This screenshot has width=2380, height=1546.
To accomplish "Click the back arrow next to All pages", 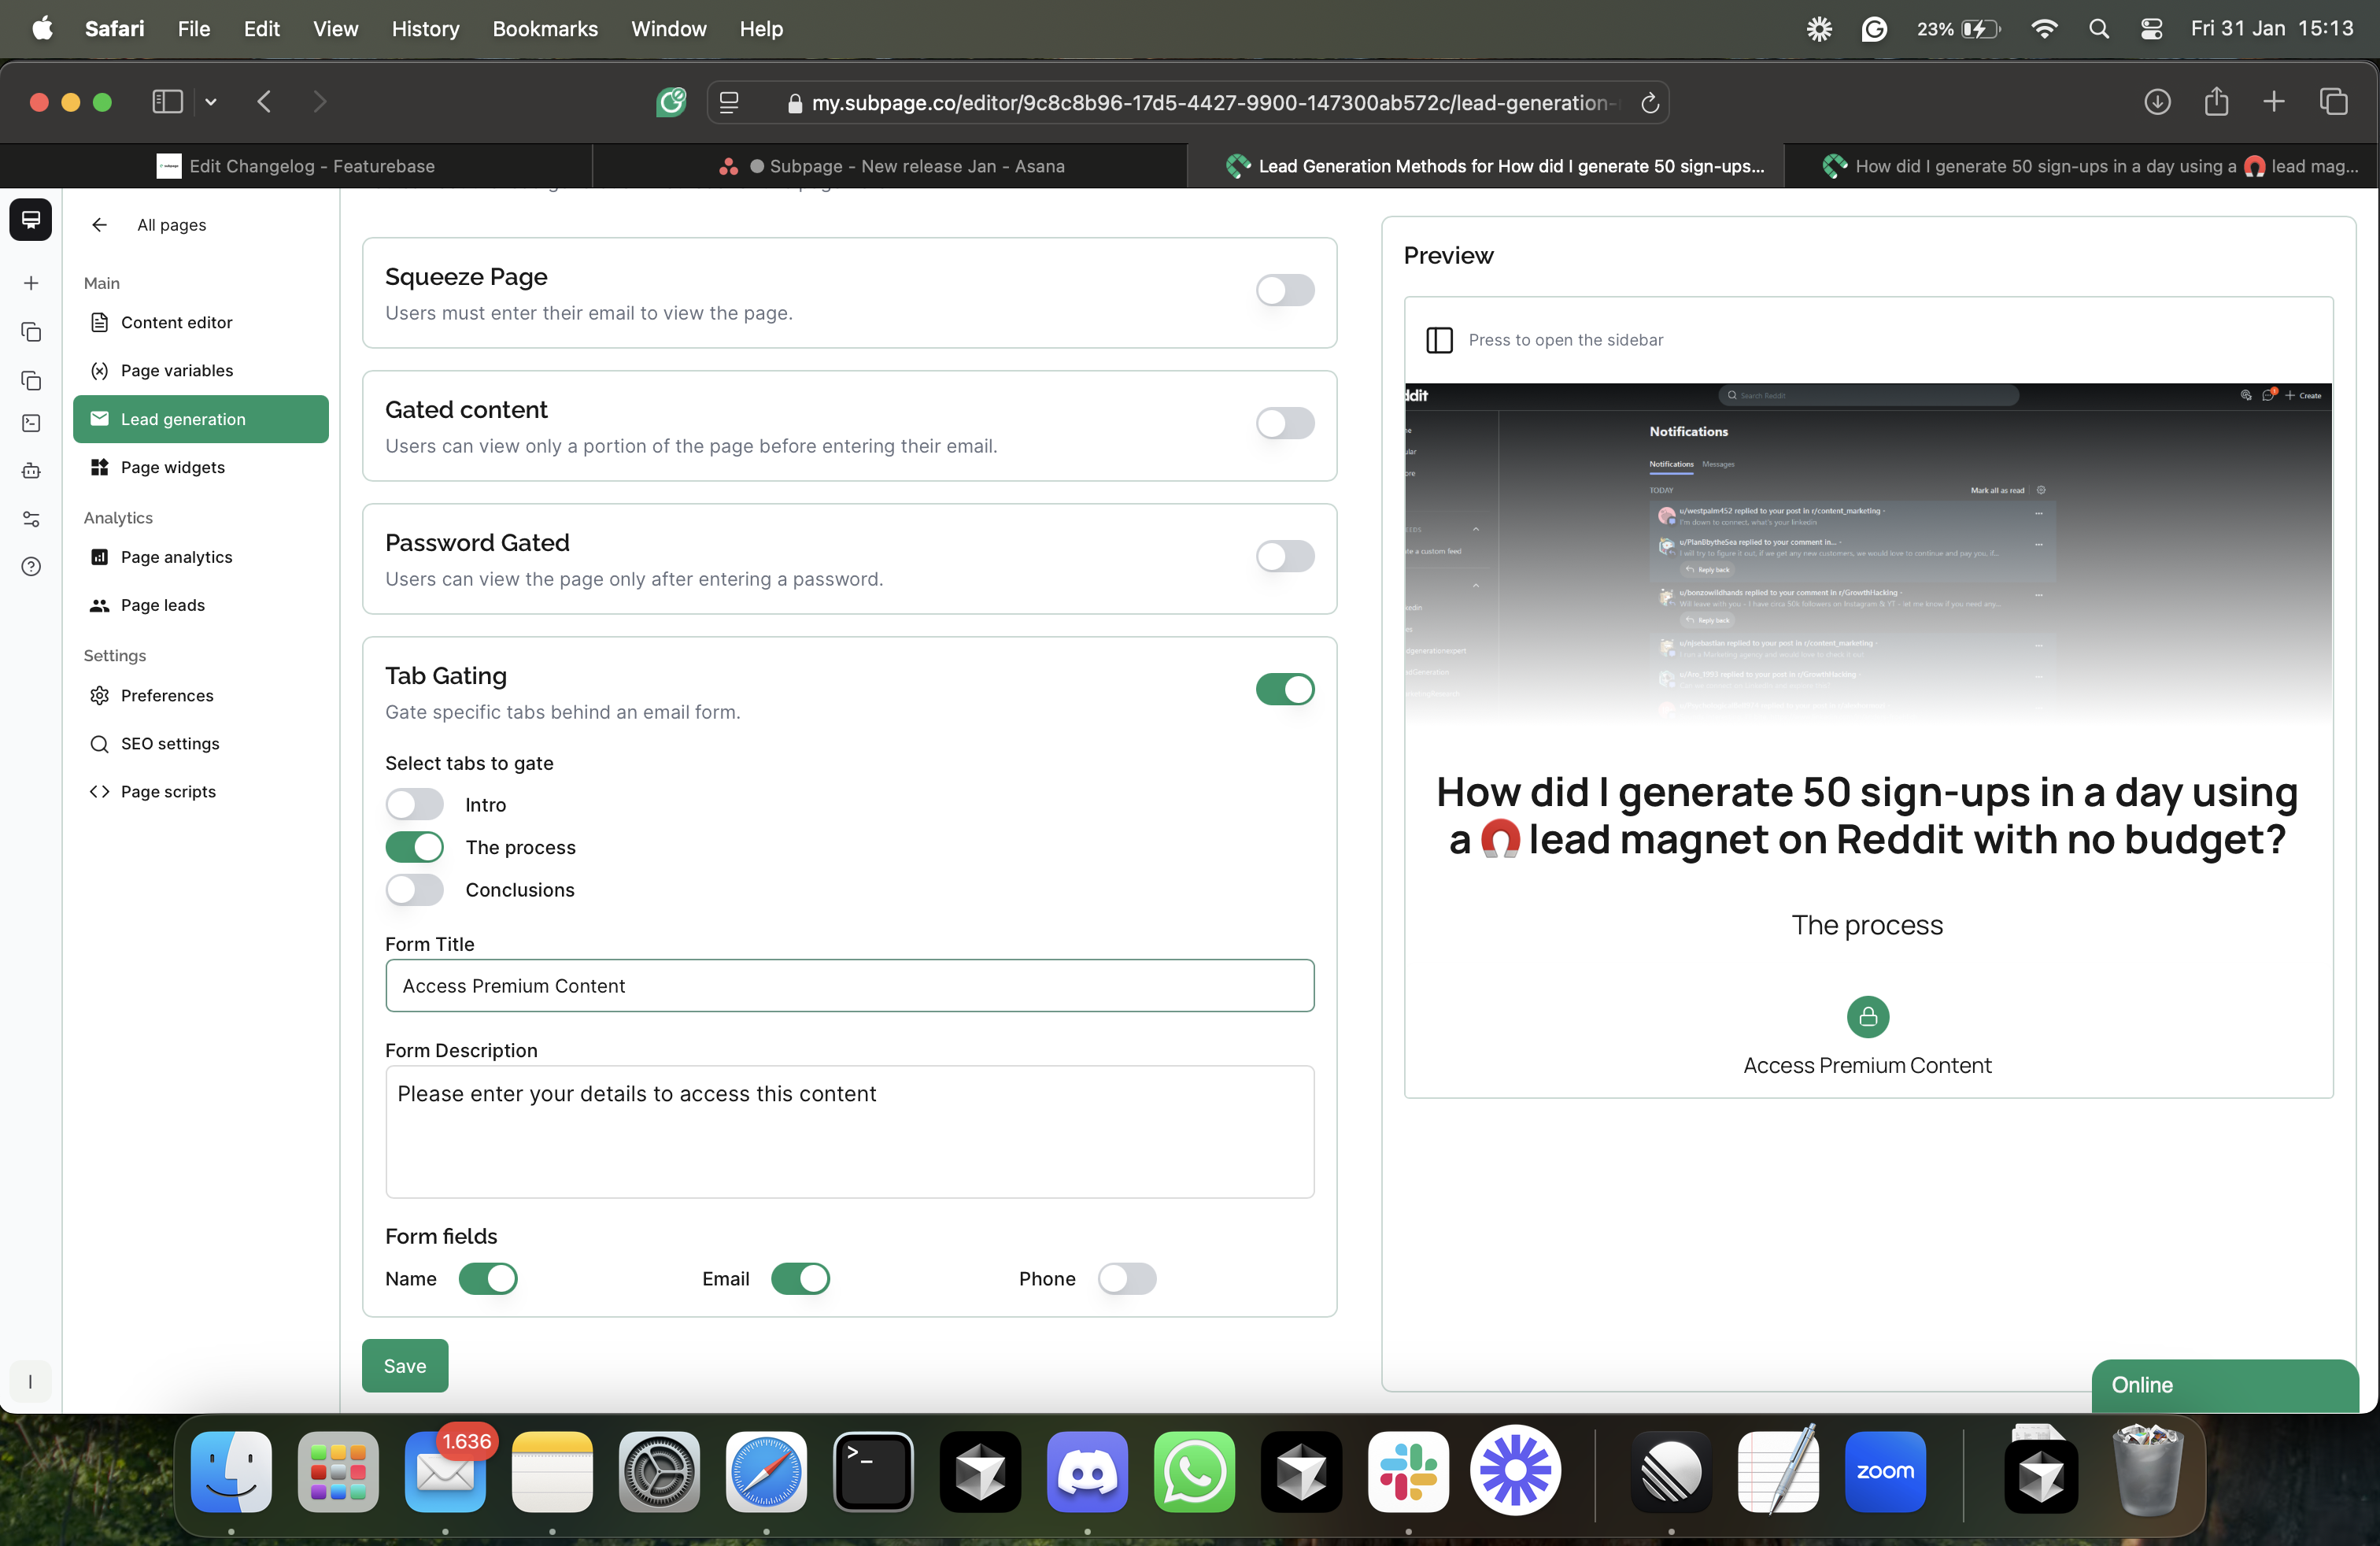I will pyautogui.click(x=99, y=225).
